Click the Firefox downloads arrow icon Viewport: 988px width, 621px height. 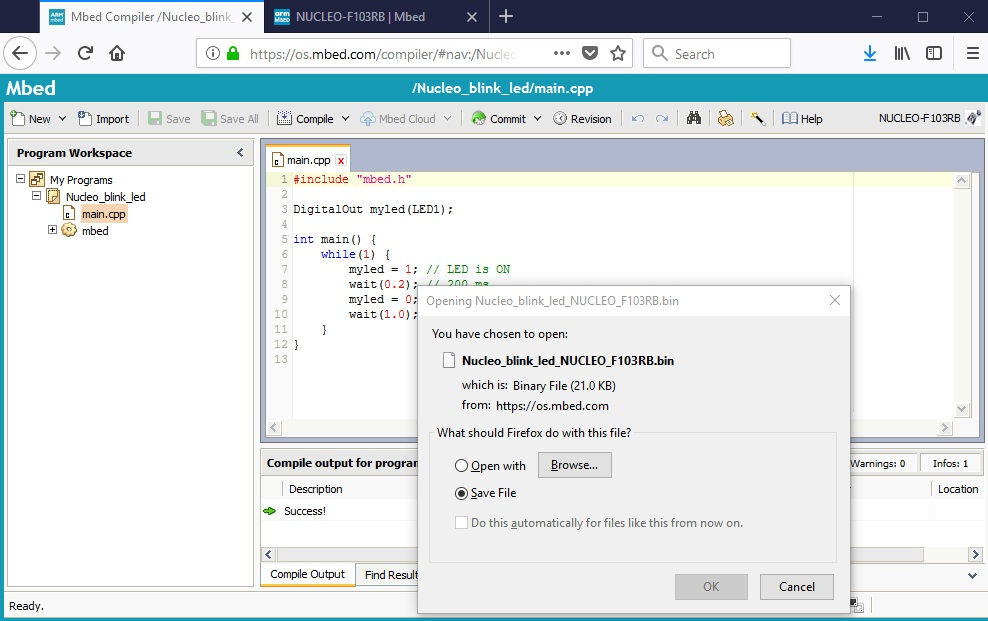(x=869, y=53)
